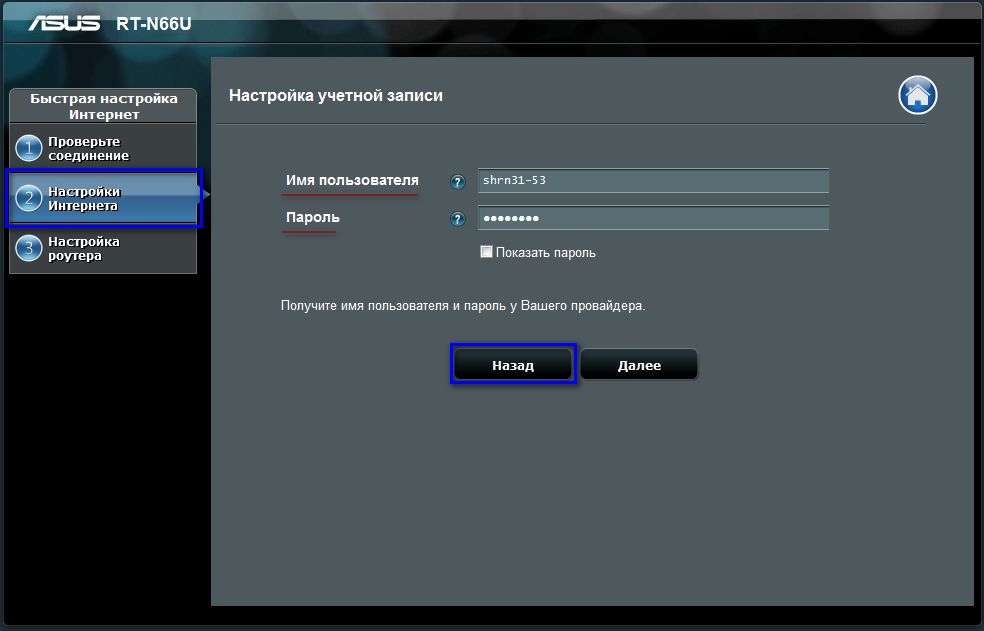The image size is (984, 631).
Task: Click the Далее button
Action: (x=639, y=365)
